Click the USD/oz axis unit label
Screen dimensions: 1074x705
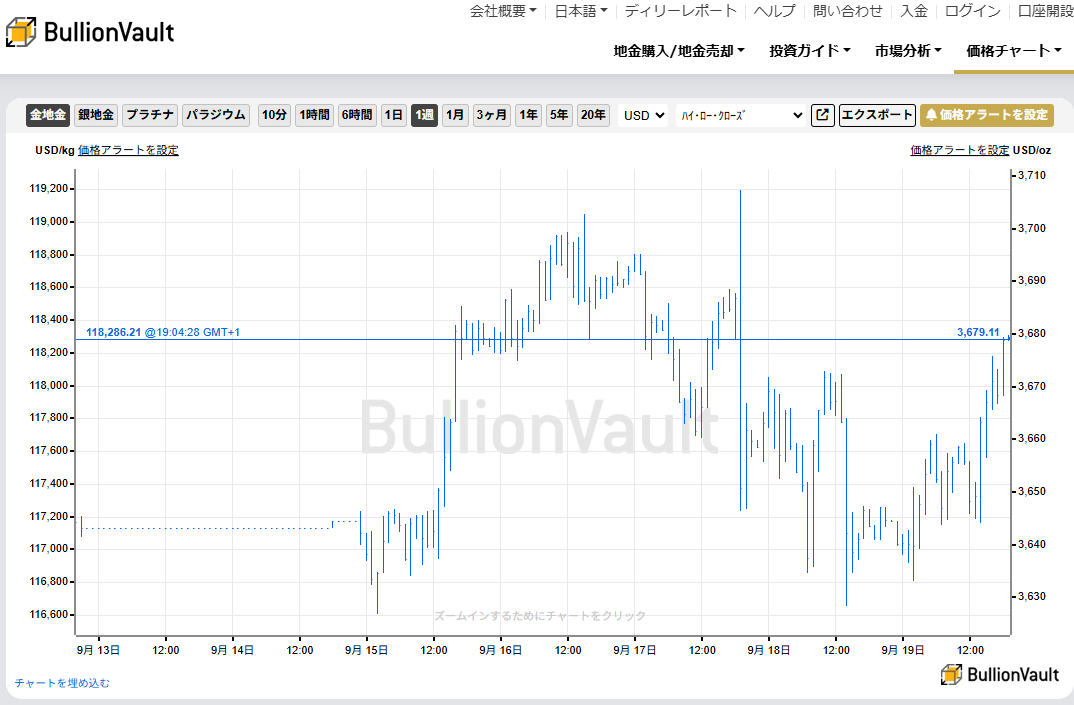(1032, 150)
